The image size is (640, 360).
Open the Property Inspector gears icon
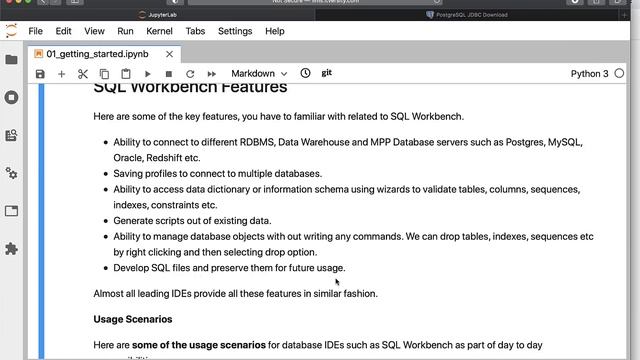tap(11, 173)
